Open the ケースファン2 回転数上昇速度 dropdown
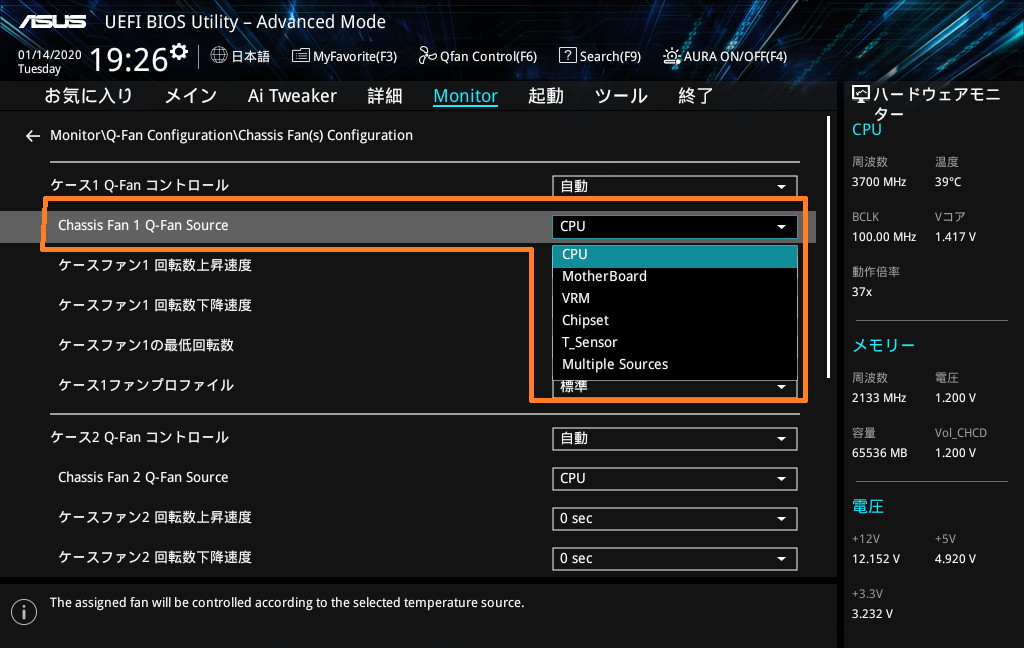The height and width of the screenshot is (648, 1024). point(675,519)
